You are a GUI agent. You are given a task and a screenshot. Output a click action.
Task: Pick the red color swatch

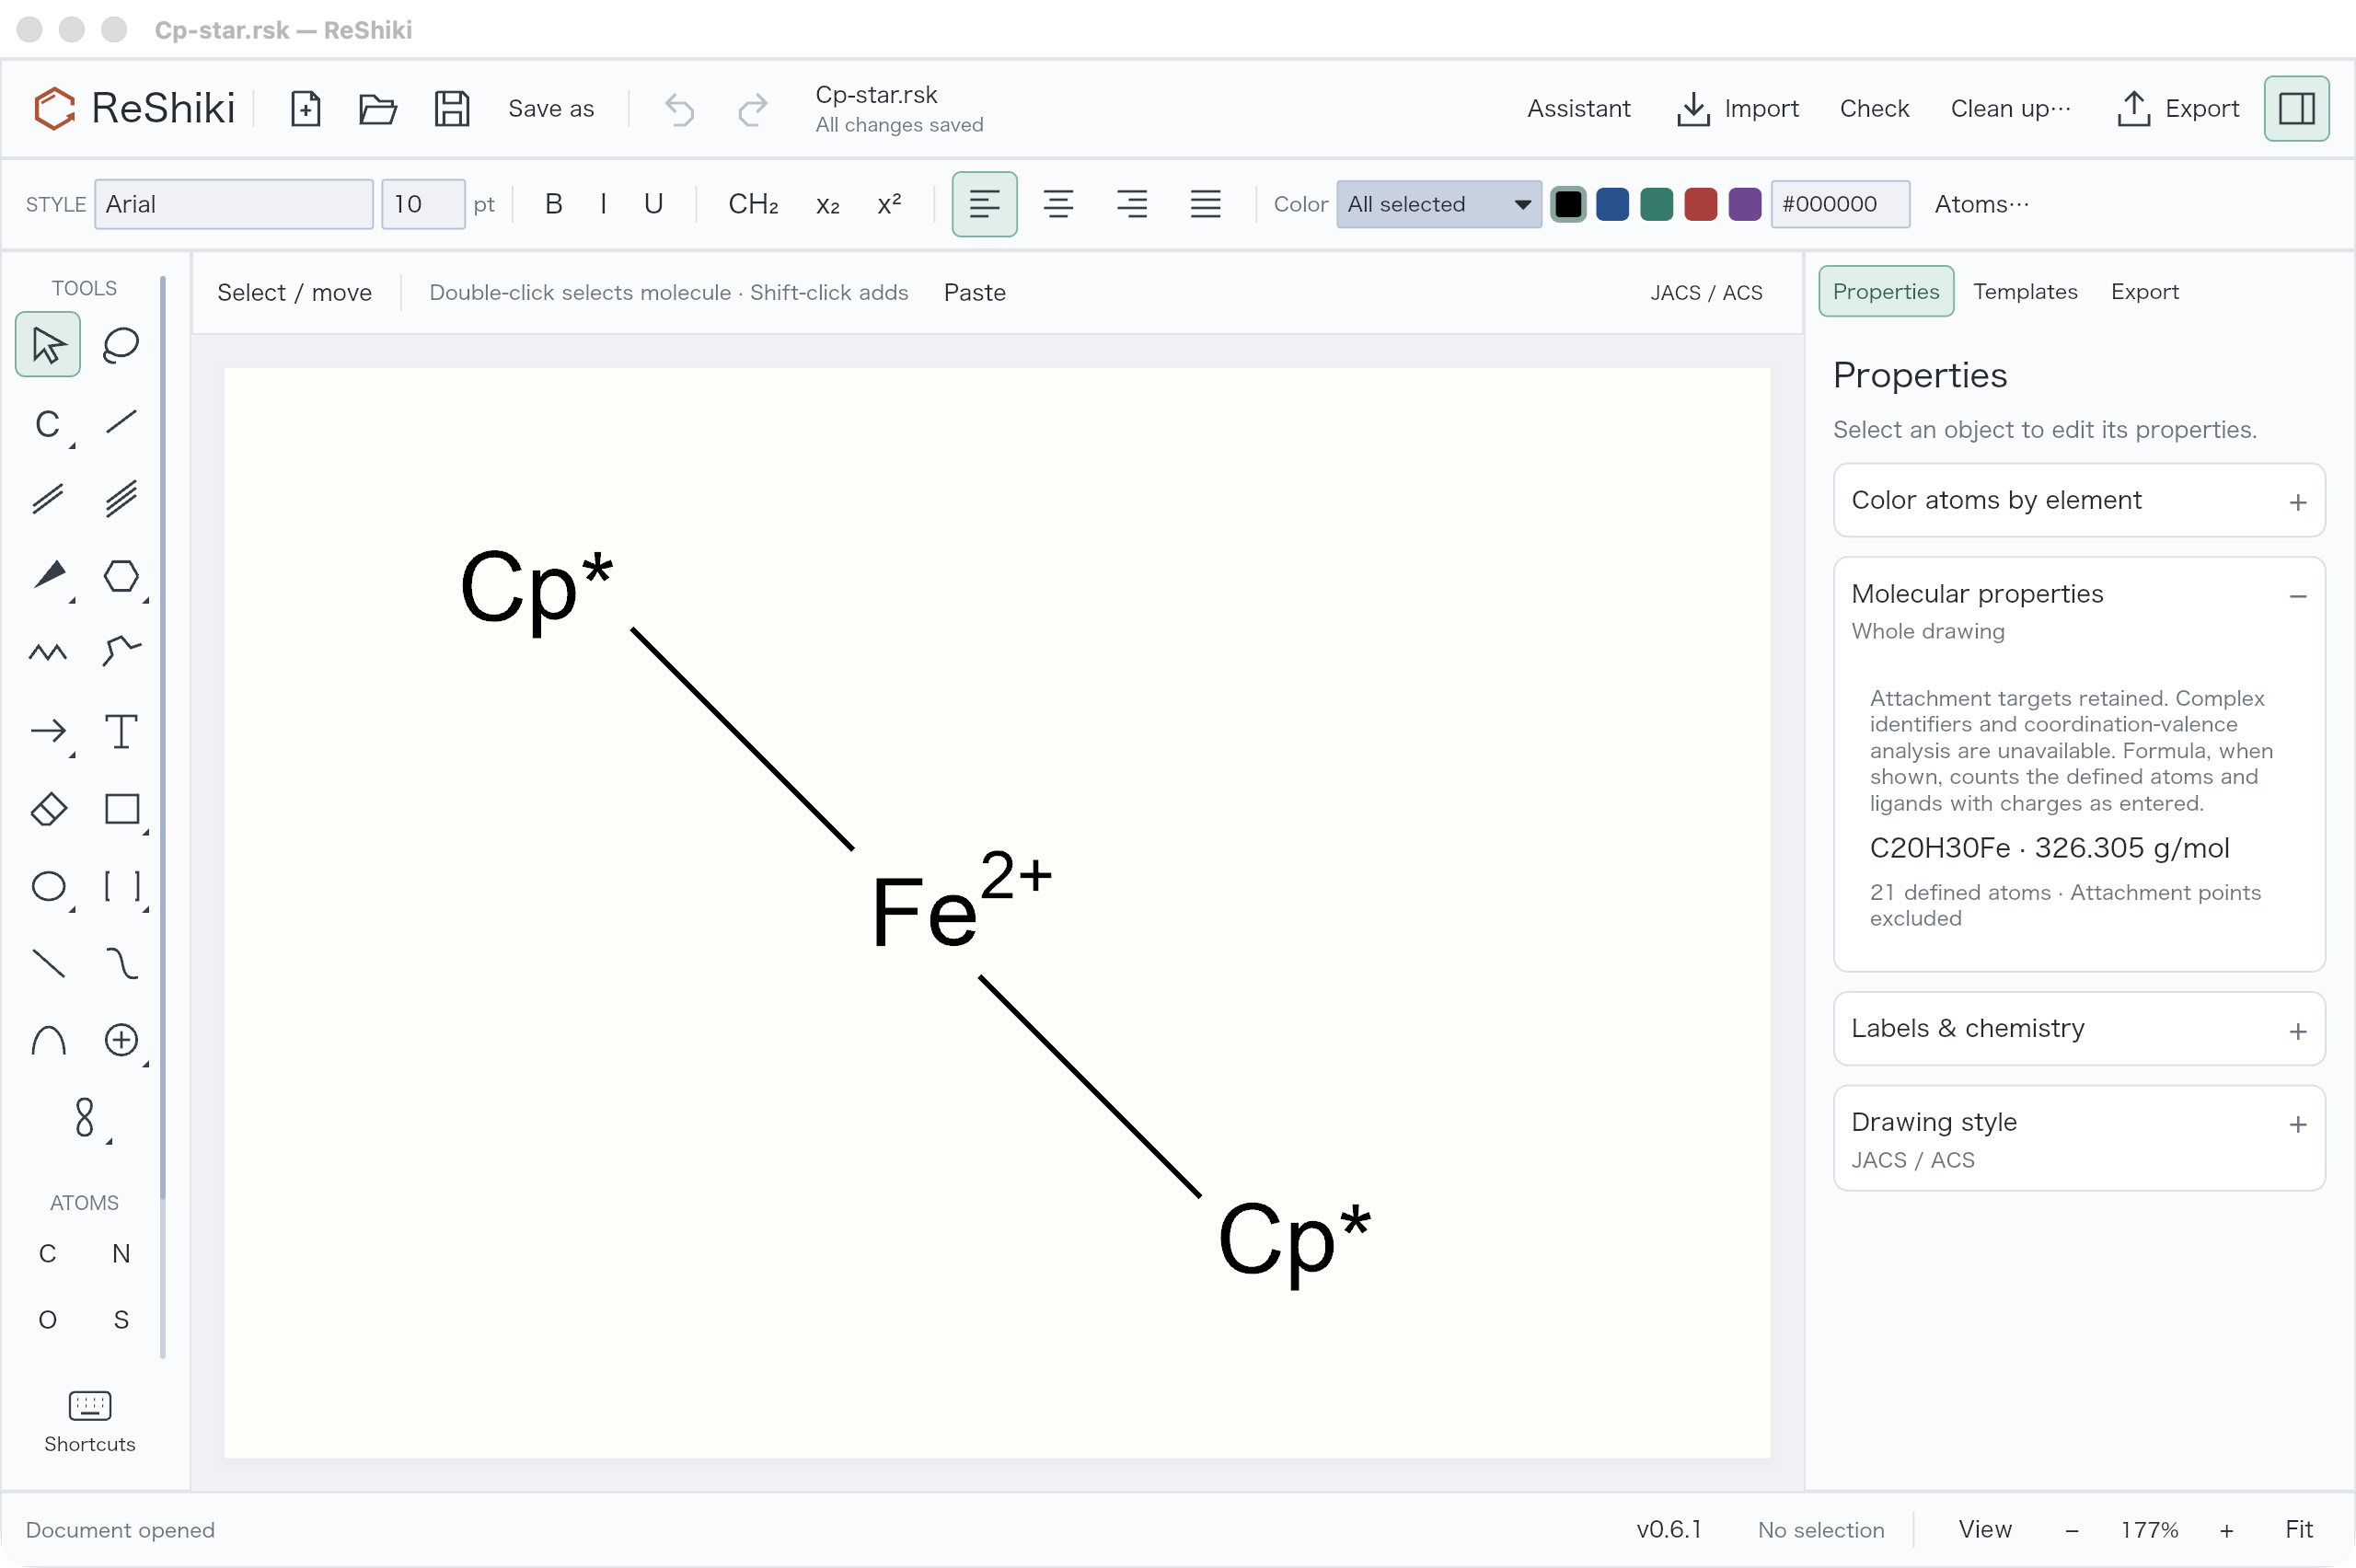point(1700,204)
